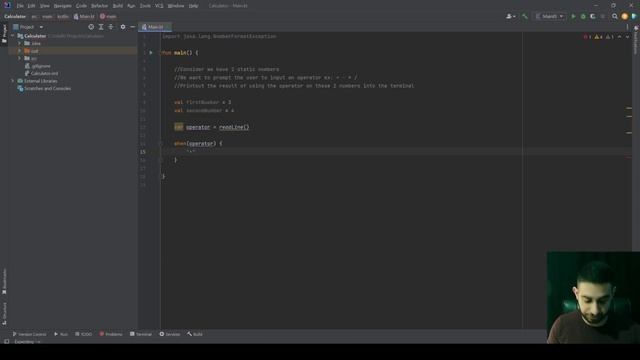Click the Expand All icon in Project panel
This screenshot has width=640, height=360.
coord(101,27)
